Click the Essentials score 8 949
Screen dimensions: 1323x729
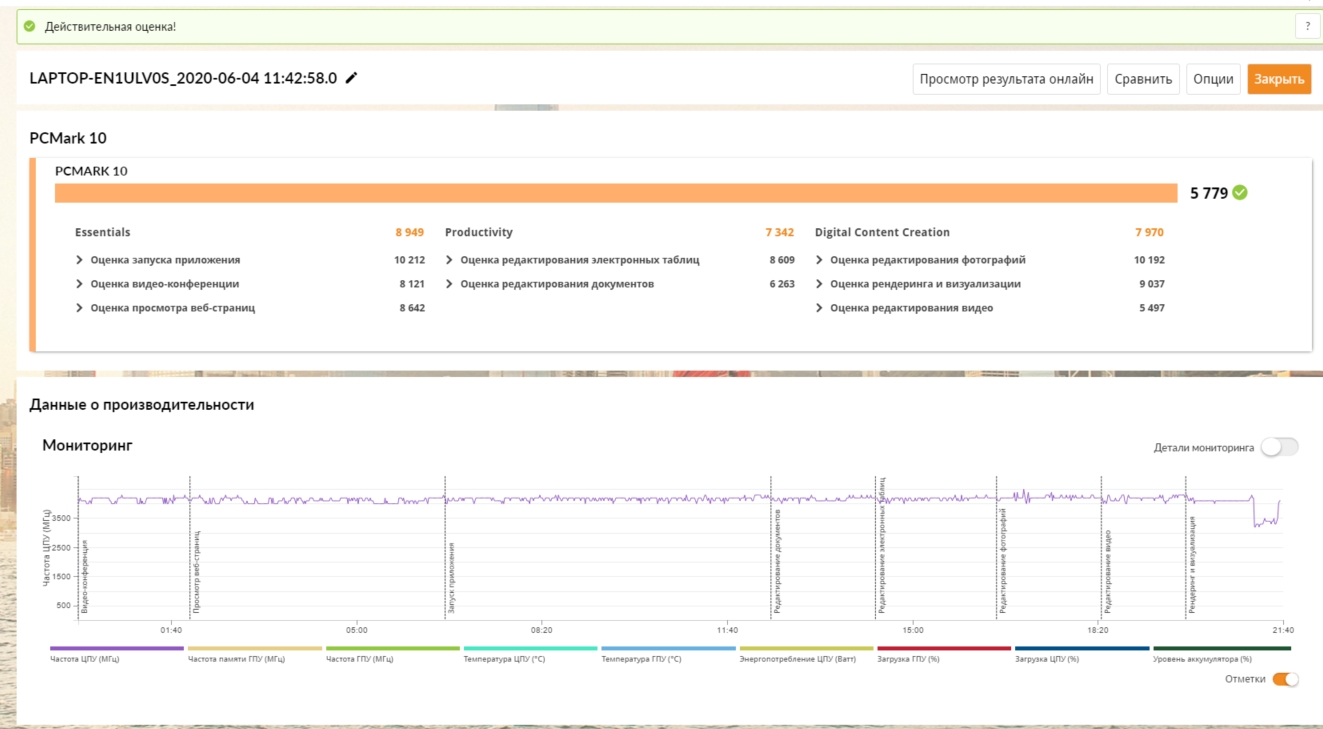(x=410, y=232)
